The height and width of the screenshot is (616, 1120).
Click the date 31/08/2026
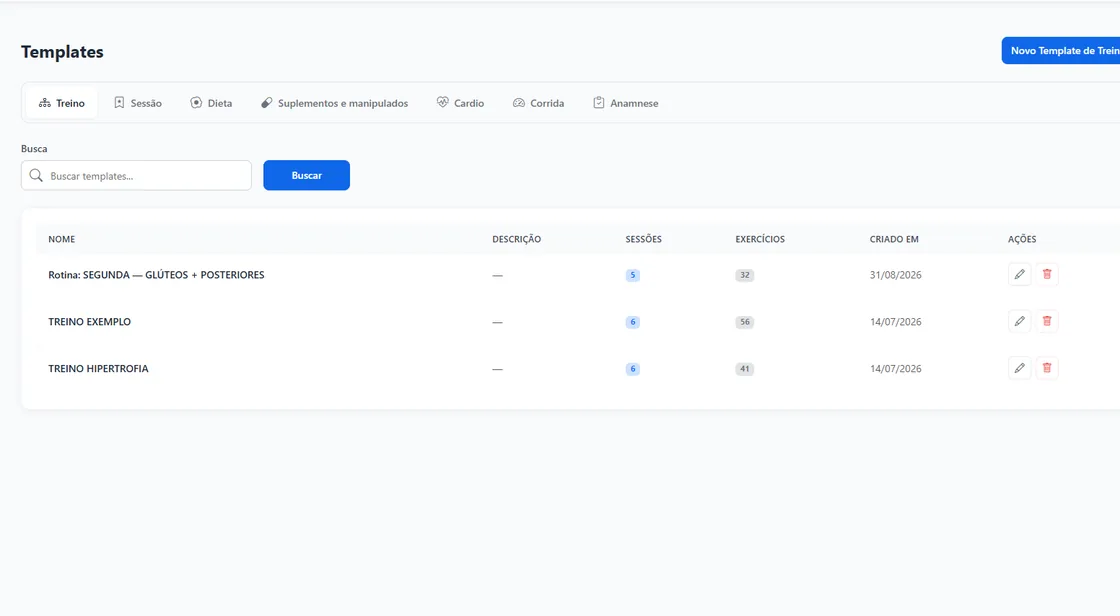(x=896, y=275)
